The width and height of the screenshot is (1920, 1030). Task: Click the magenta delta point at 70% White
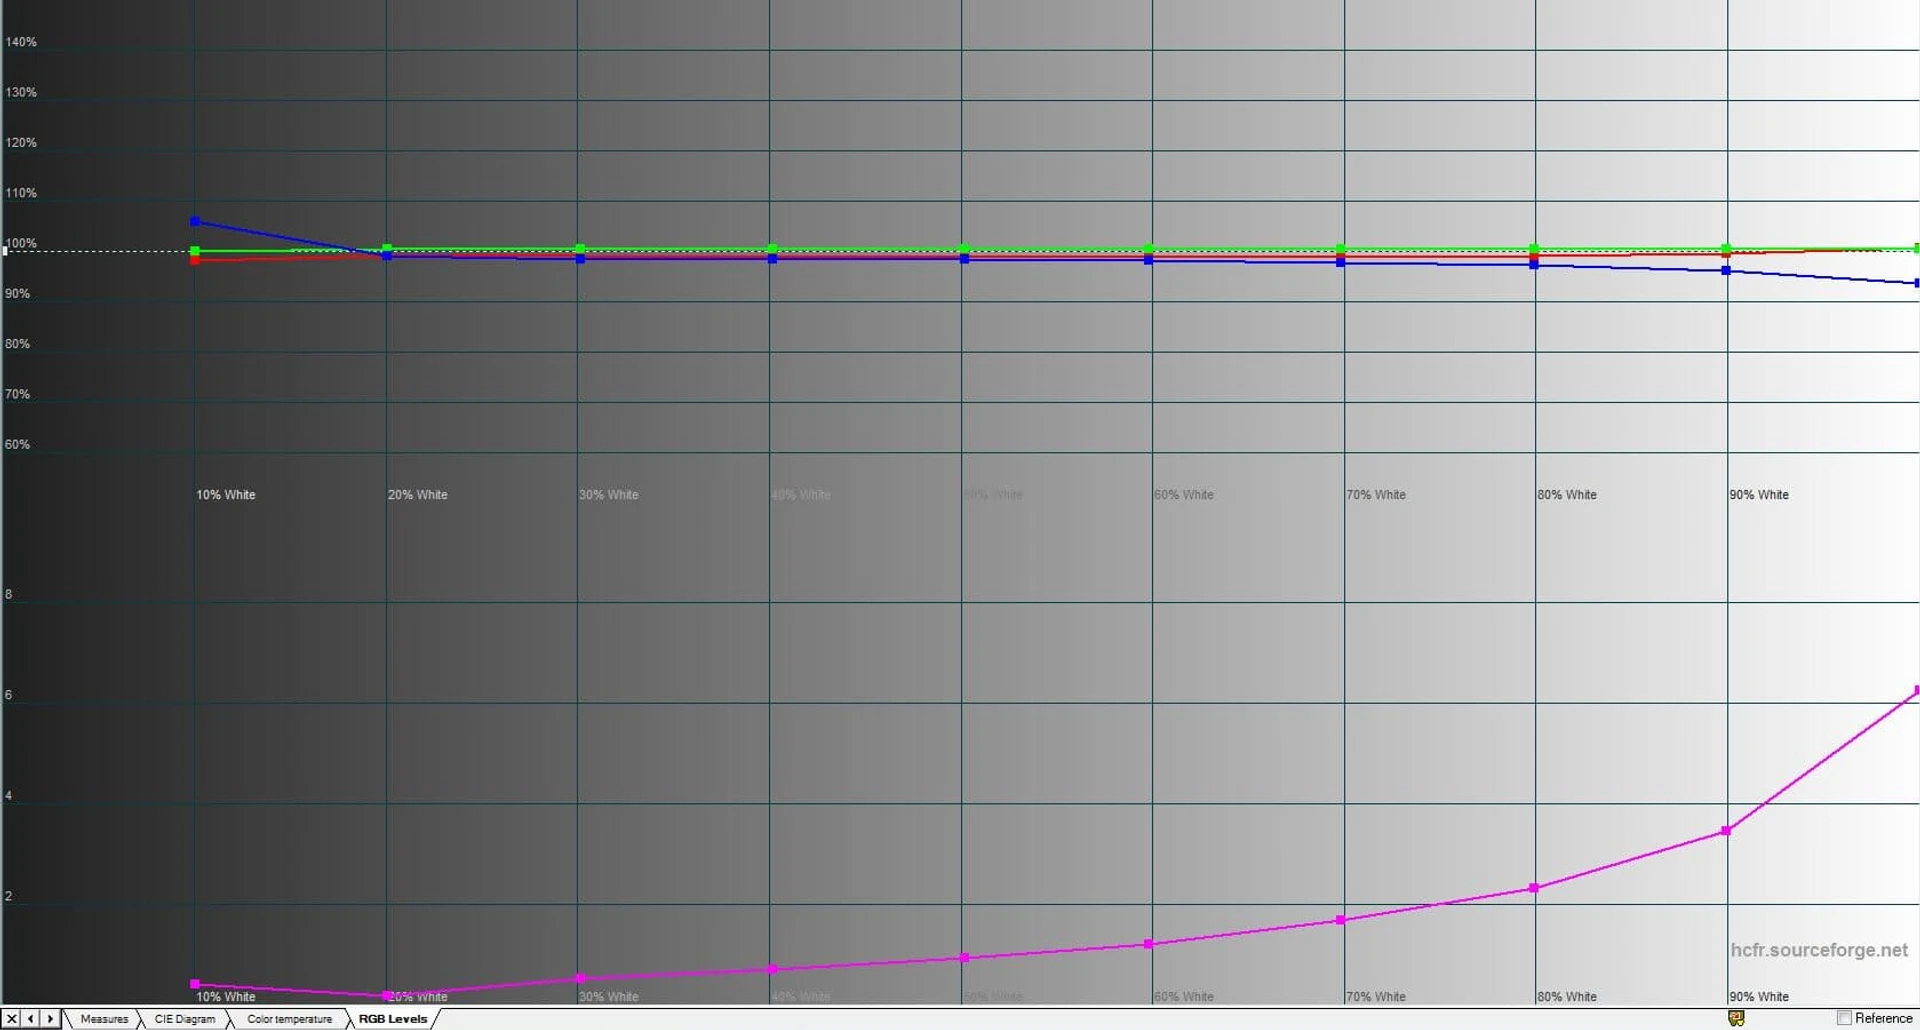1341,920
